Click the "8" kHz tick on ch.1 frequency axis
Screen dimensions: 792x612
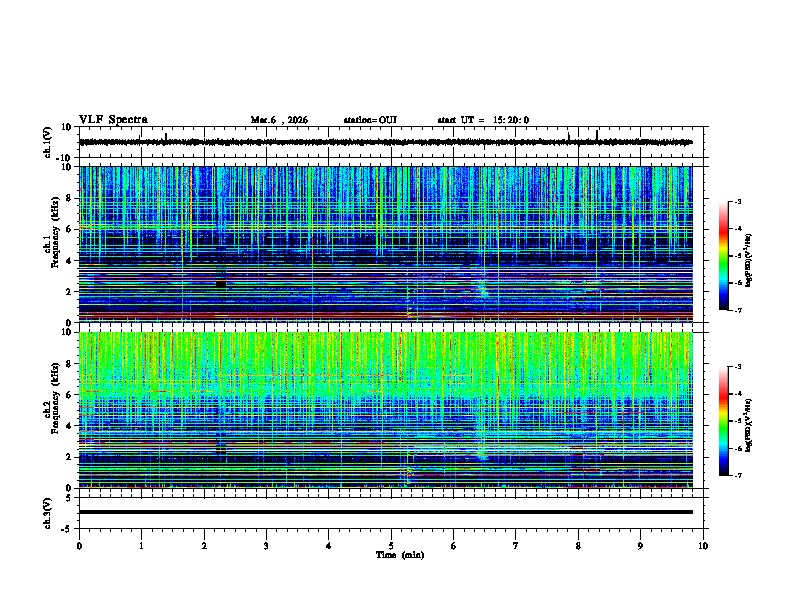coord(69,198)
